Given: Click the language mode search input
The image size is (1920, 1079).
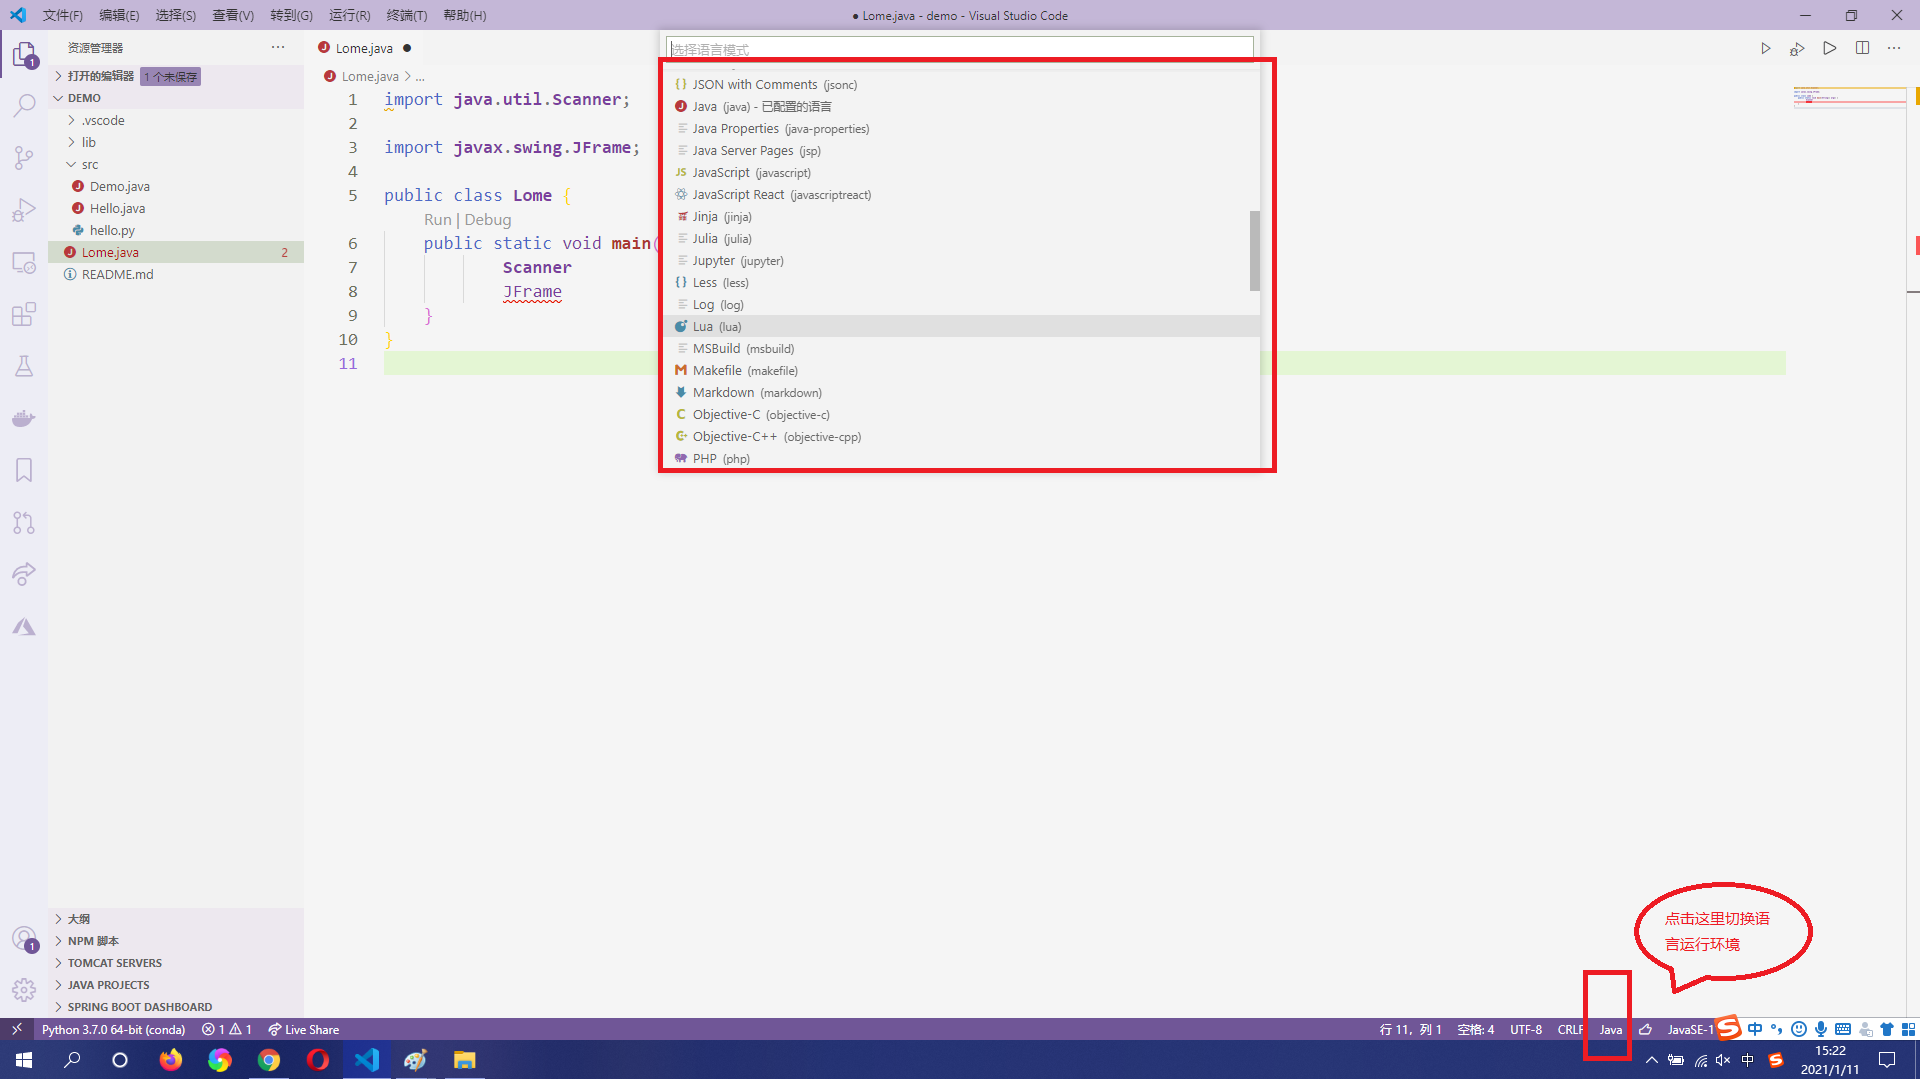Looking at the screenshot, I should pos(960,49).
